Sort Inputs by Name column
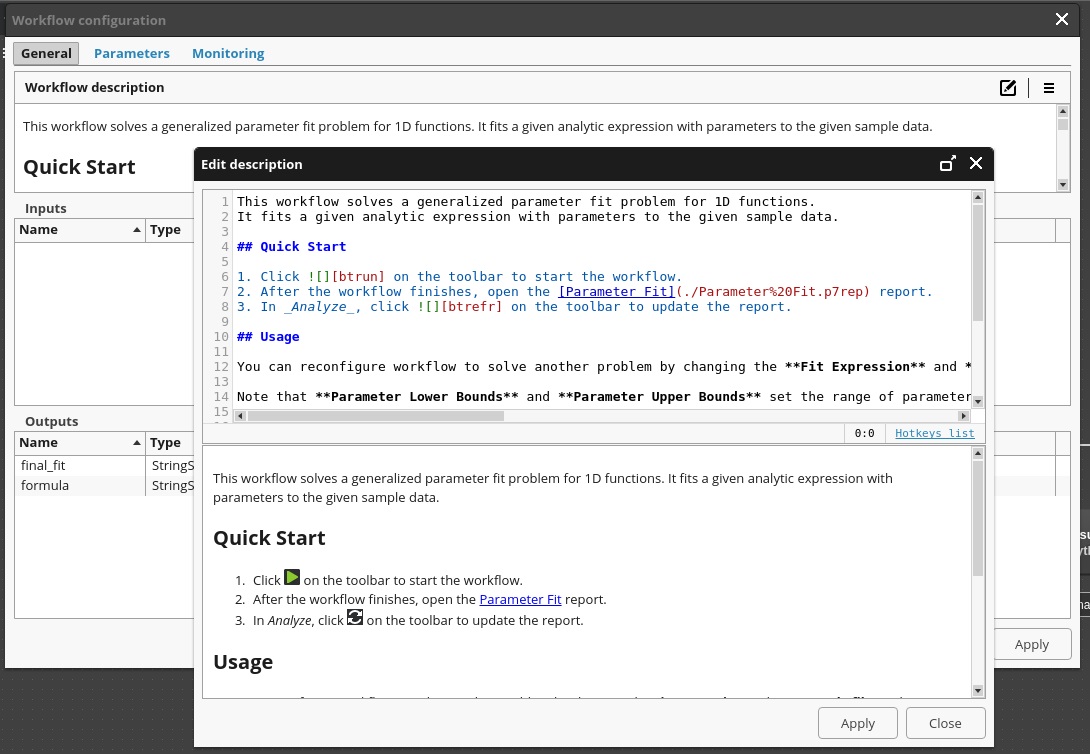 [80, 230]
